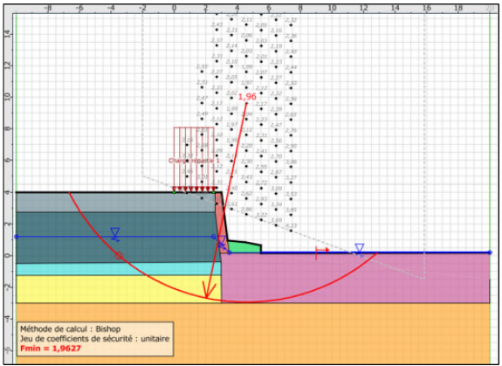Screen dimensions: 502x366
Task: Select the cyan thin soil layer
Action: (x=118, y=269)
